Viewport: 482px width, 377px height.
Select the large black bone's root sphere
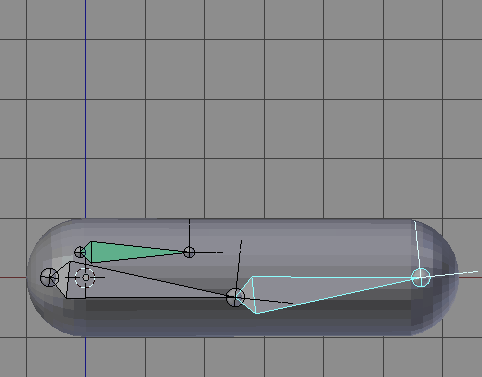point(49,277)
